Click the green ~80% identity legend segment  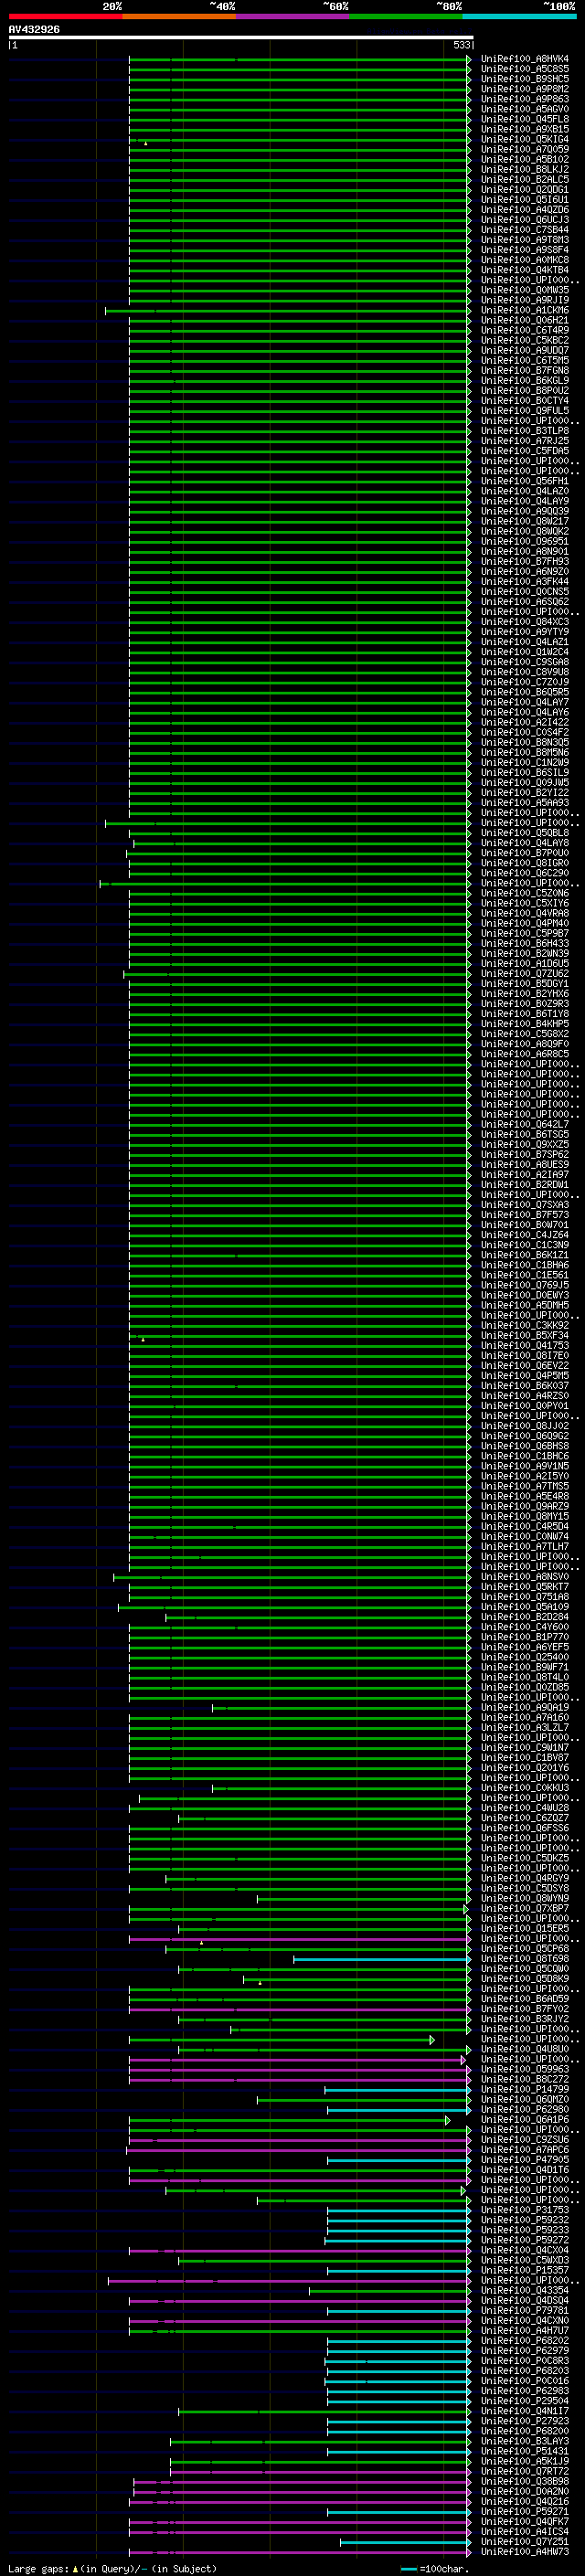pos(405,16)
